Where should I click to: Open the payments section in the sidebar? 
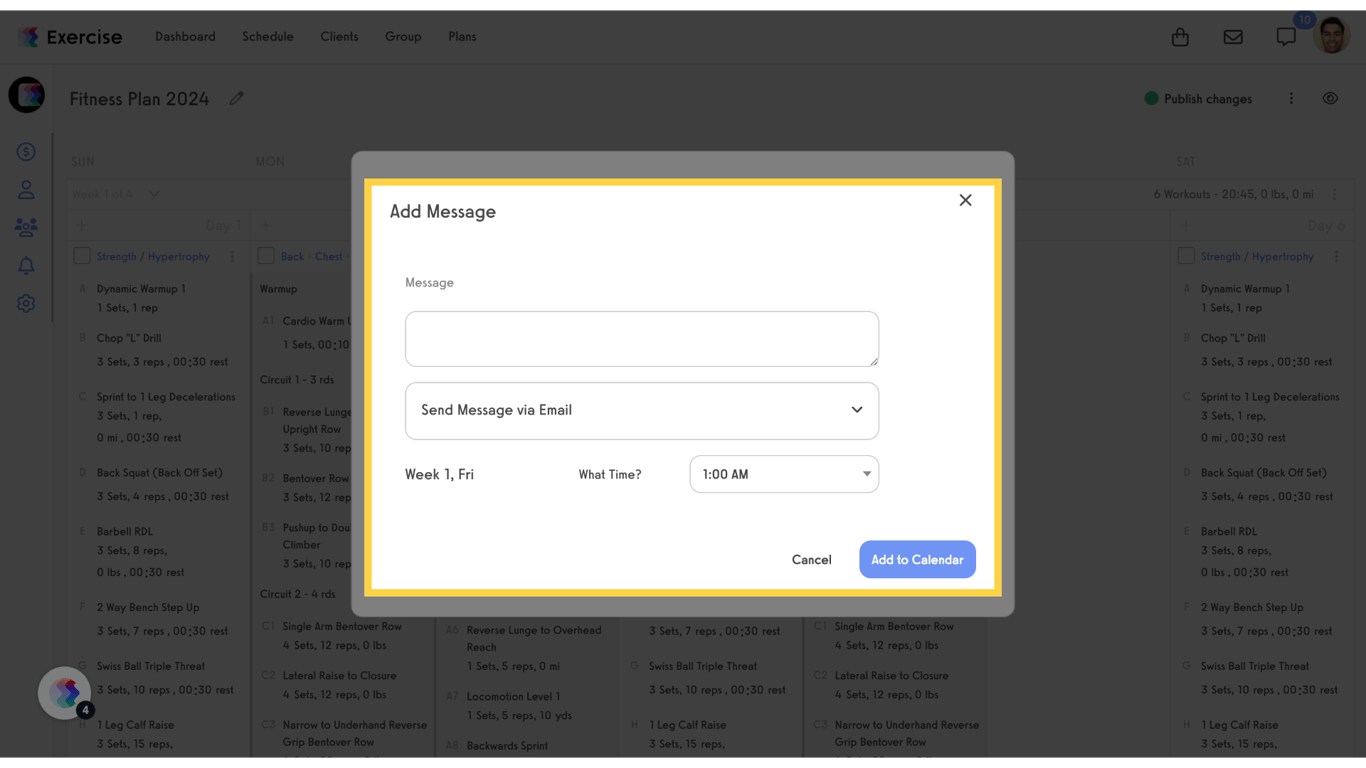click(x=26, y=151)
